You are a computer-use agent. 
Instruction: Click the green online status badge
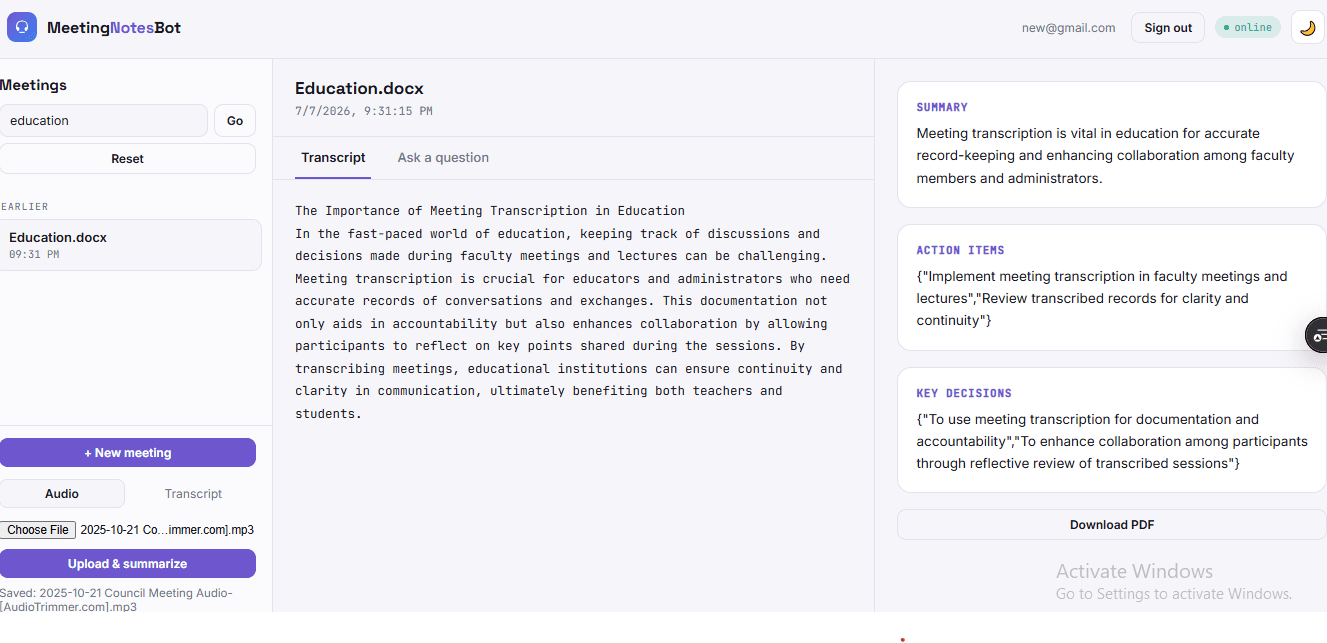1247,28
